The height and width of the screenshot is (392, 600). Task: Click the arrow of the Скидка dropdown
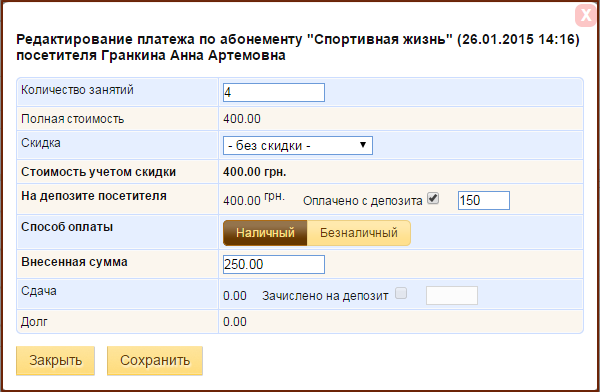[363, 145]
